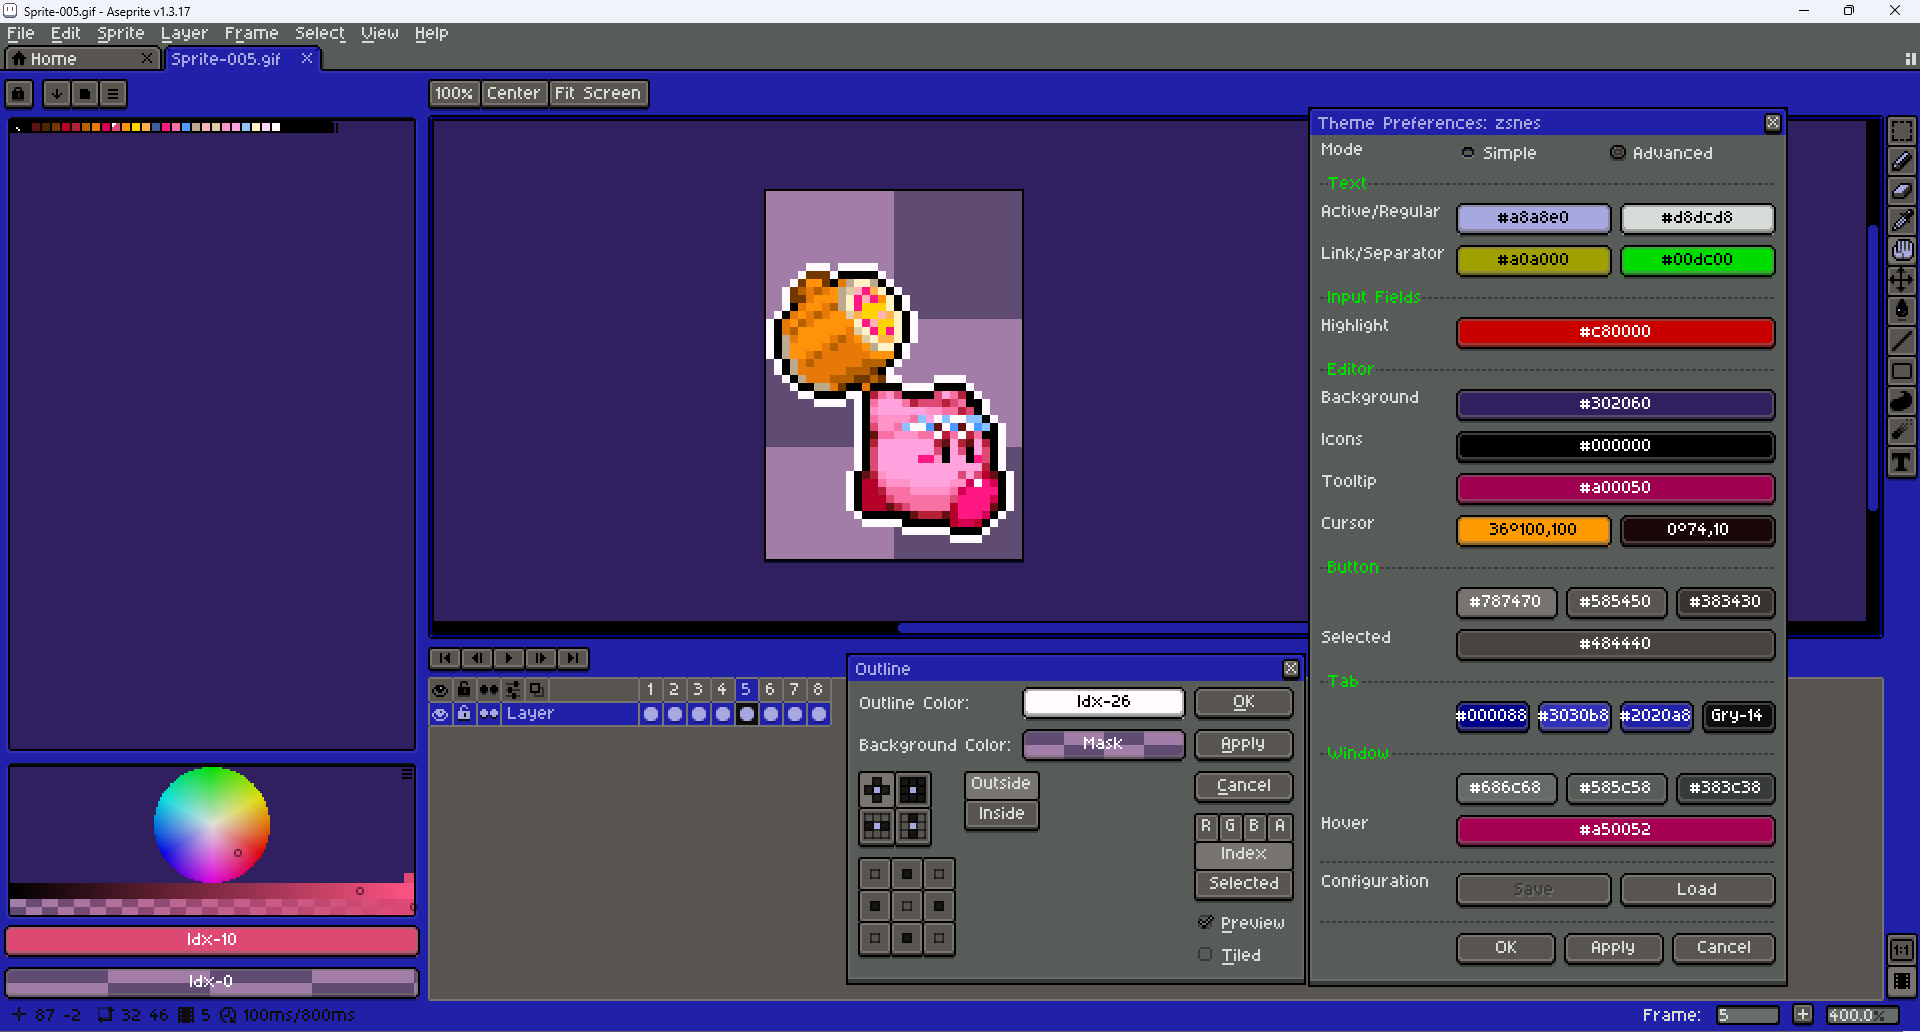Click Outside placement button
This screenshot has width=1920, height=1032.
1001,784
